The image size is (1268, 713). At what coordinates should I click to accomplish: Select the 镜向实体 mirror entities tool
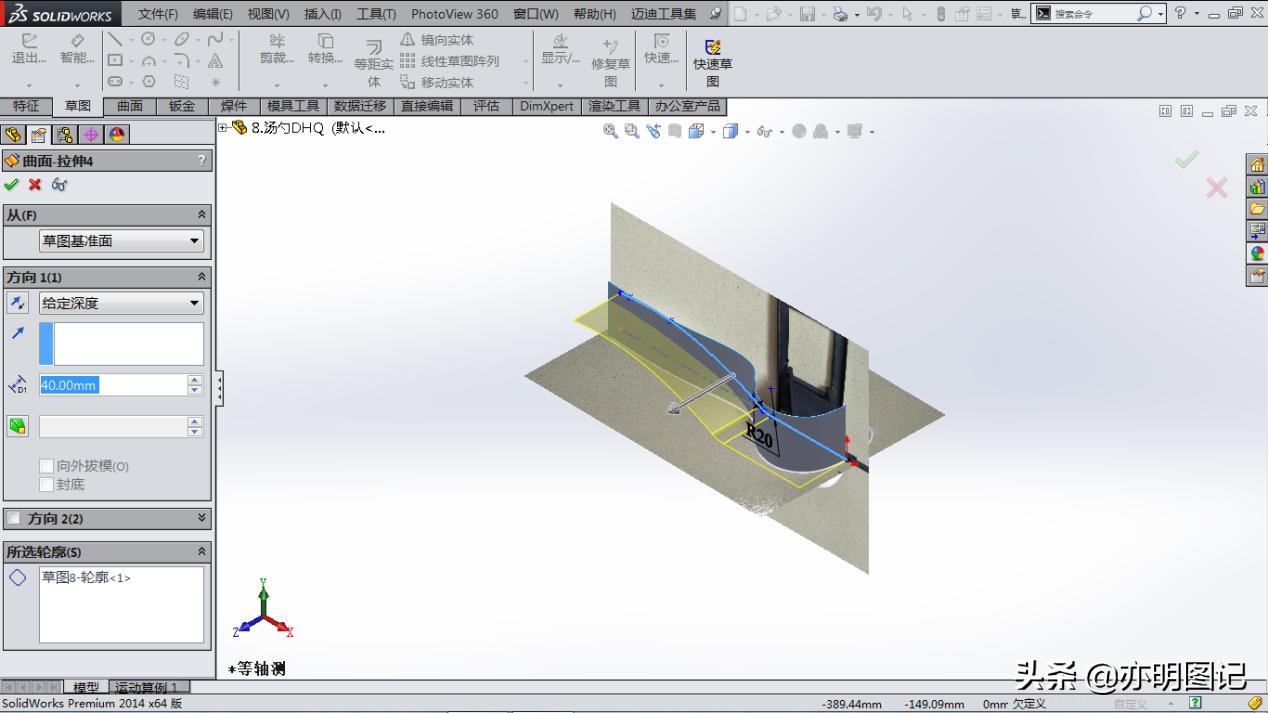444,39
